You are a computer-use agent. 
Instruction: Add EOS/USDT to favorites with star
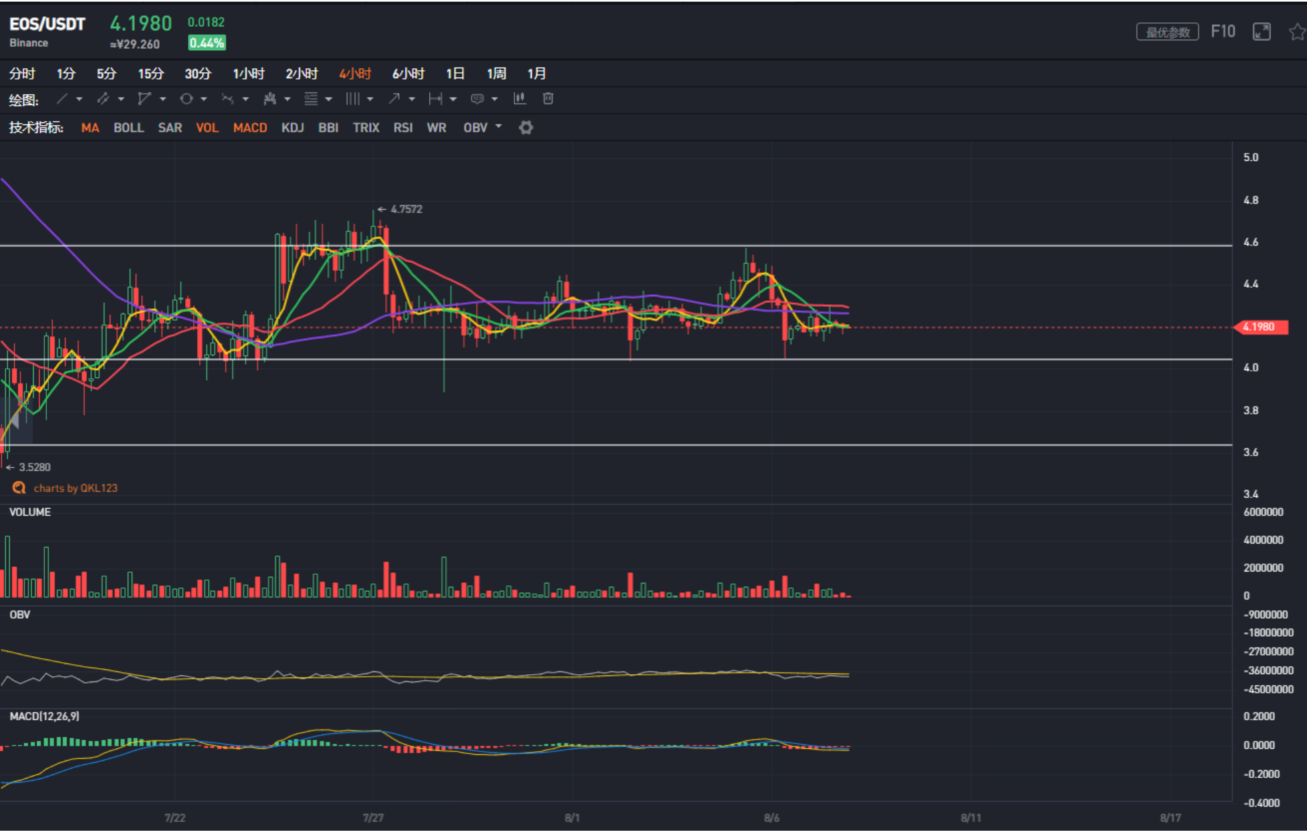tap(1296, 32)
